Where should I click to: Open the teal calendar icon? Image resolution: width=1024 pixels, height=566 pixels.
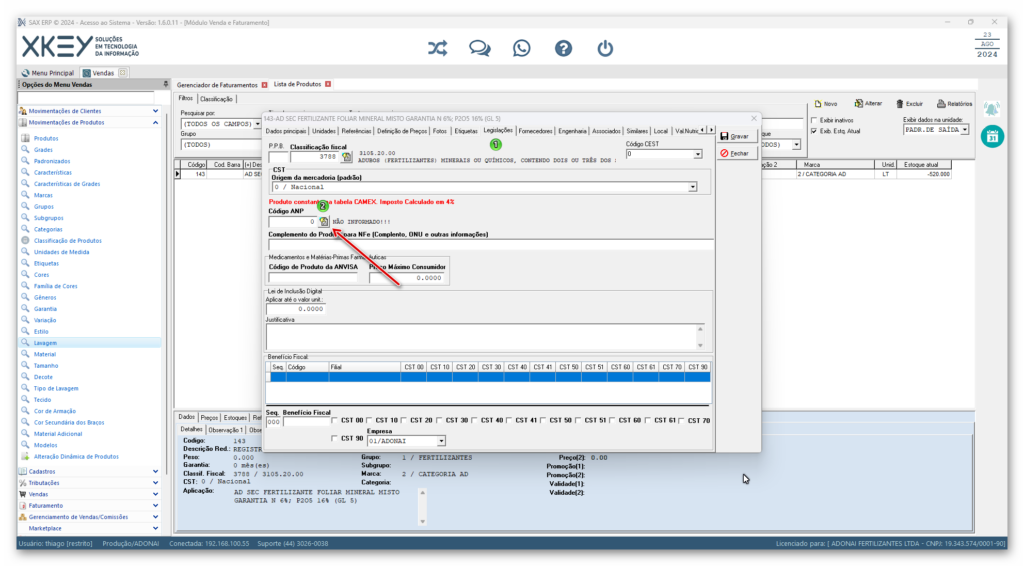point(992,136)
